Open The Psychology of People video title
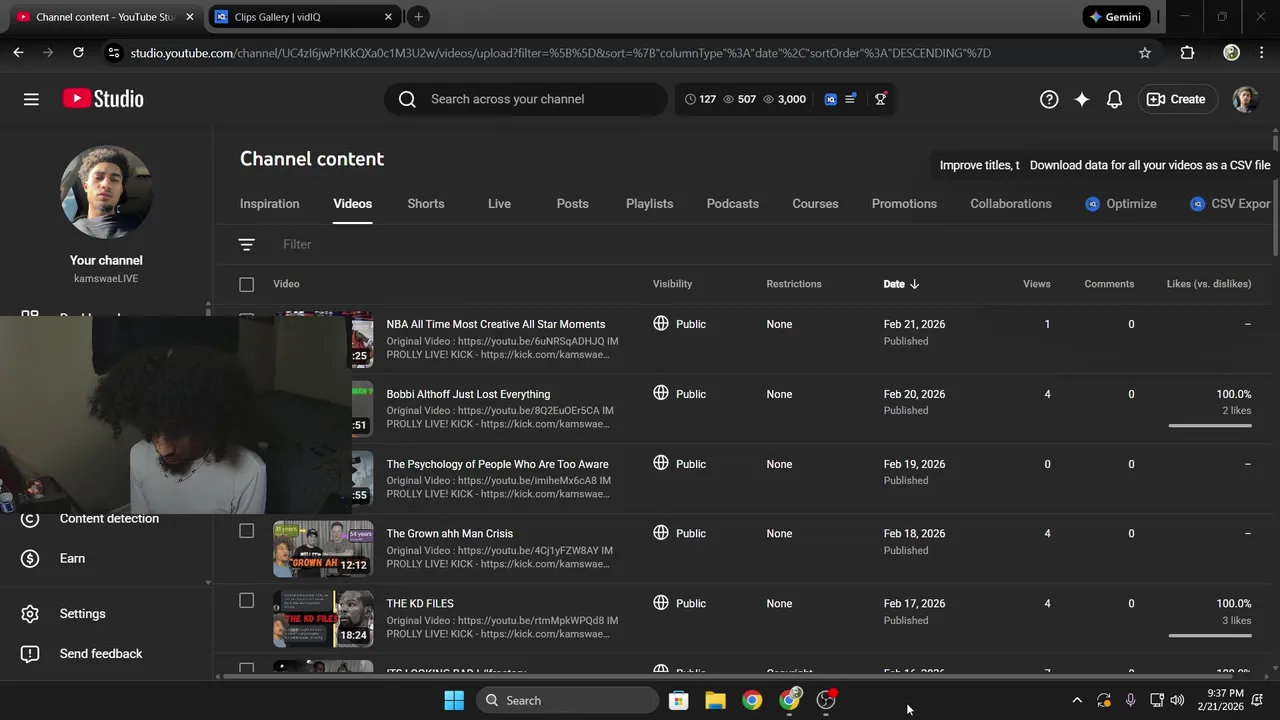Screen dimensions: 1280x720 point(497,464)
